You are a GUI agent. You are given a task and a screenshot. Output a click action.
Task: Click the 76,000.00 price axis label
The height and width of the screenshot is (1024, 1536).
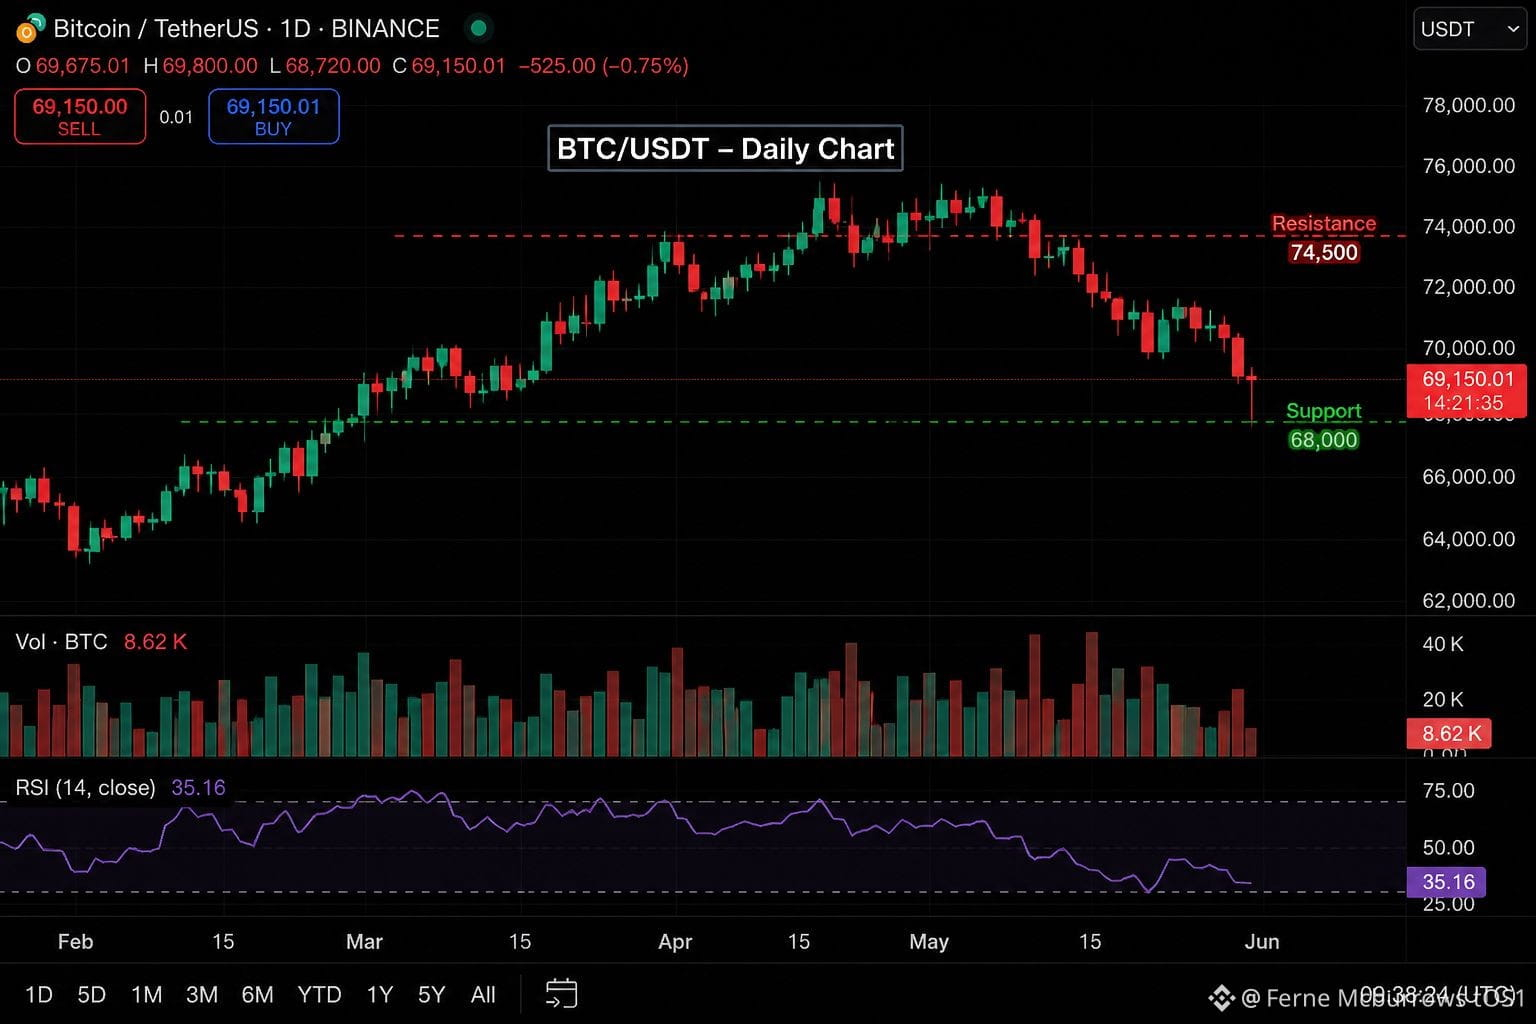click(x=1468, y=166)
